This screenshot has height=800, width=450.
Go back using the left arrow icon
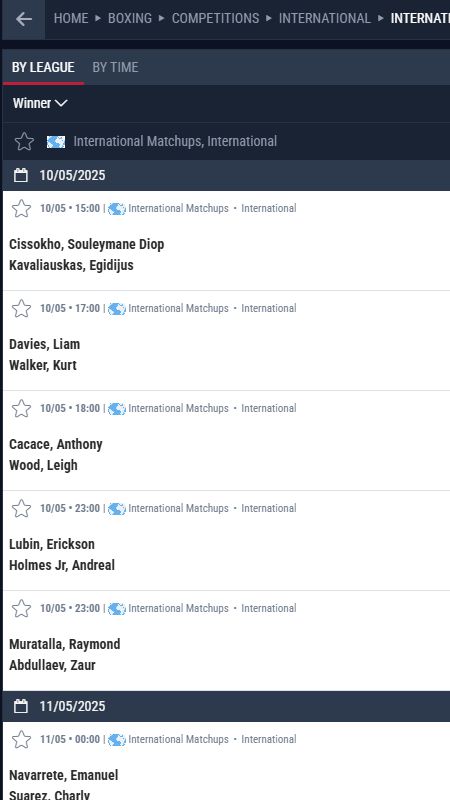23,19
